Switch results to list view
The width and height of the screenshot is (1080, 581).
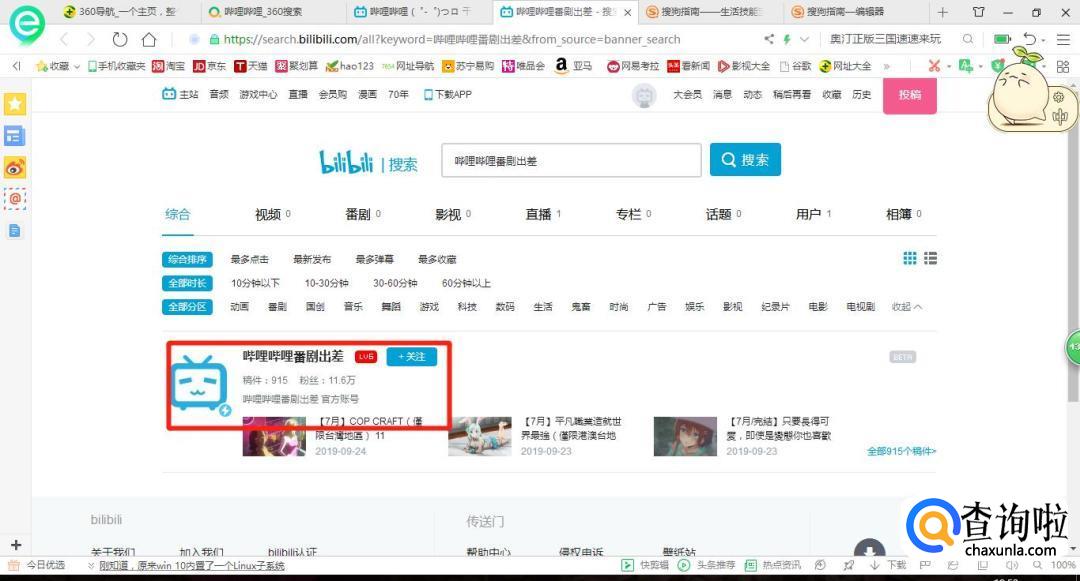pyautogui.click(x=931, y=258)
